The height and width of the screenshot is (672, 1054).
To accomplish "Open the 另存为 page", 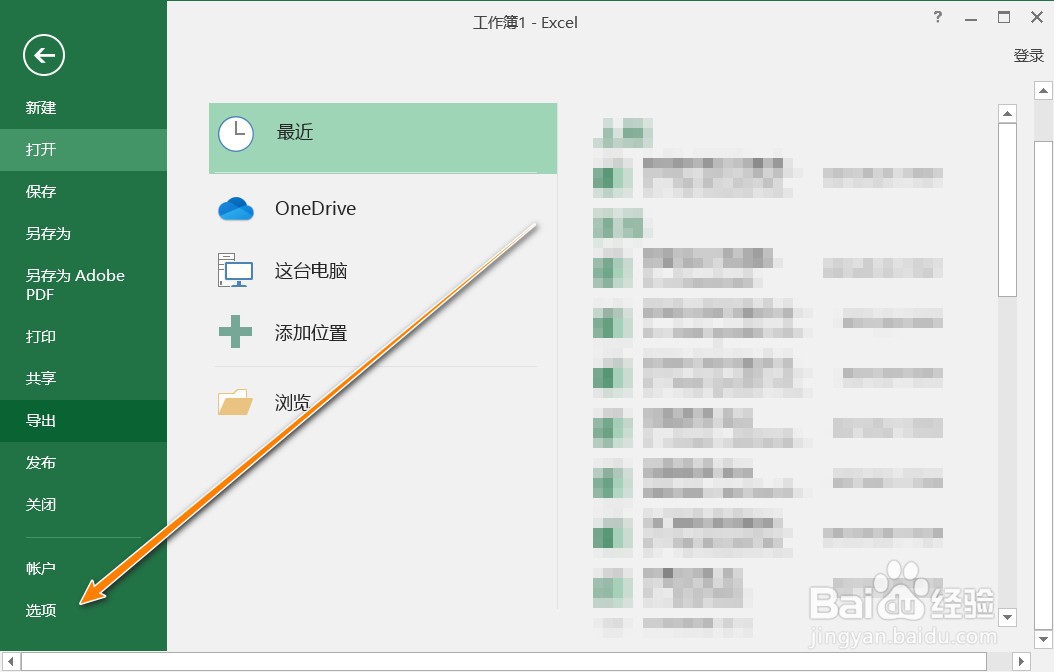I will pyautogui.click(x=83, y=233).
